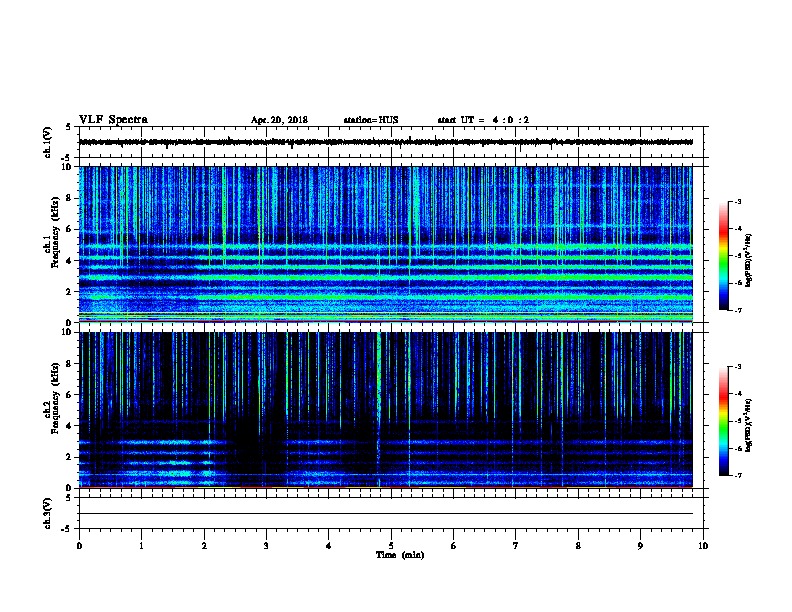Click the ch.1 Frequency (kHz) axis label
The height and width of the screenshot is (612, 792).
pyautogui.click(x=51, y=232)
